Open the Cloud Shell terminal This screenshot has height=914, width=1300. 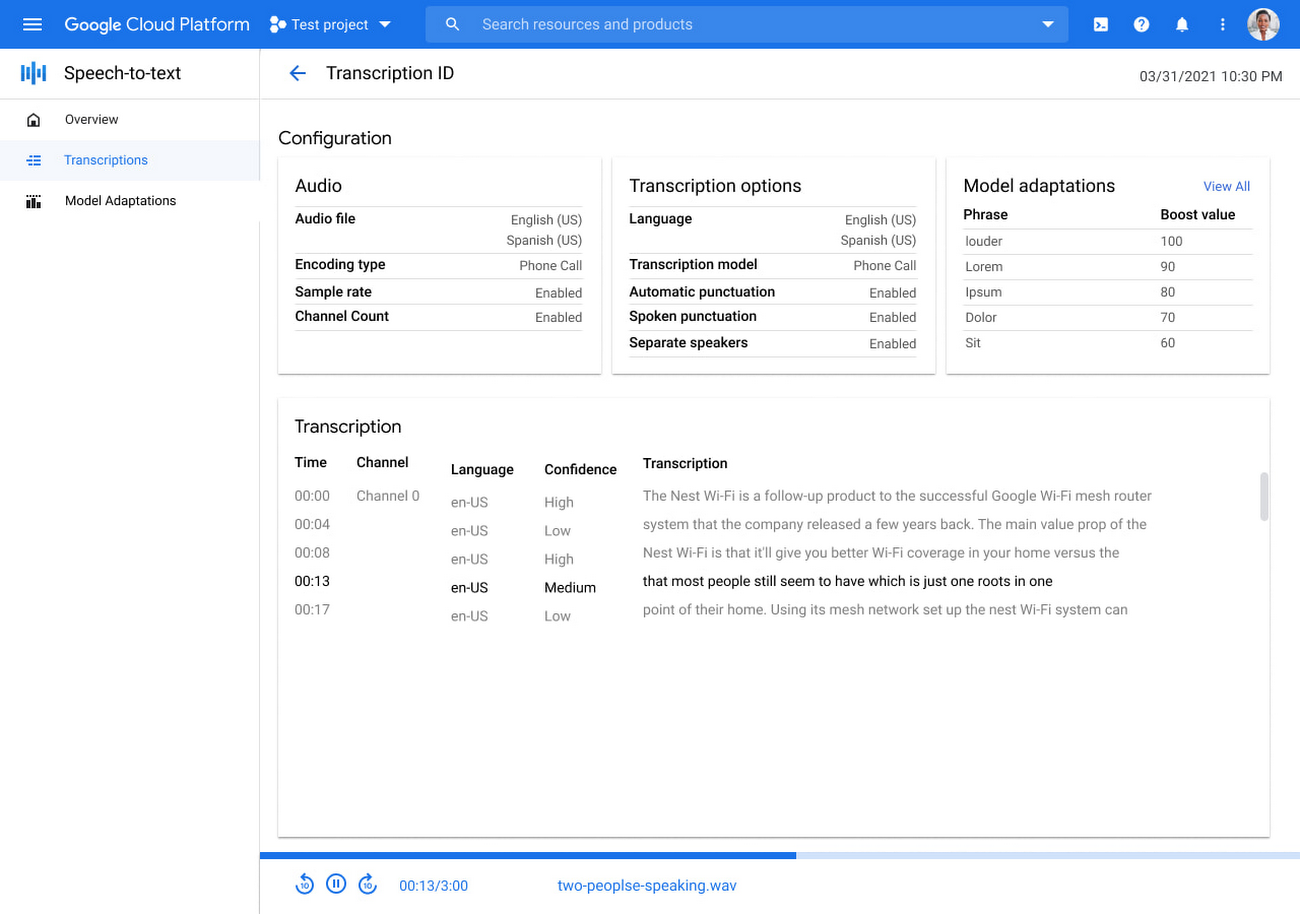coord(1101,24)
